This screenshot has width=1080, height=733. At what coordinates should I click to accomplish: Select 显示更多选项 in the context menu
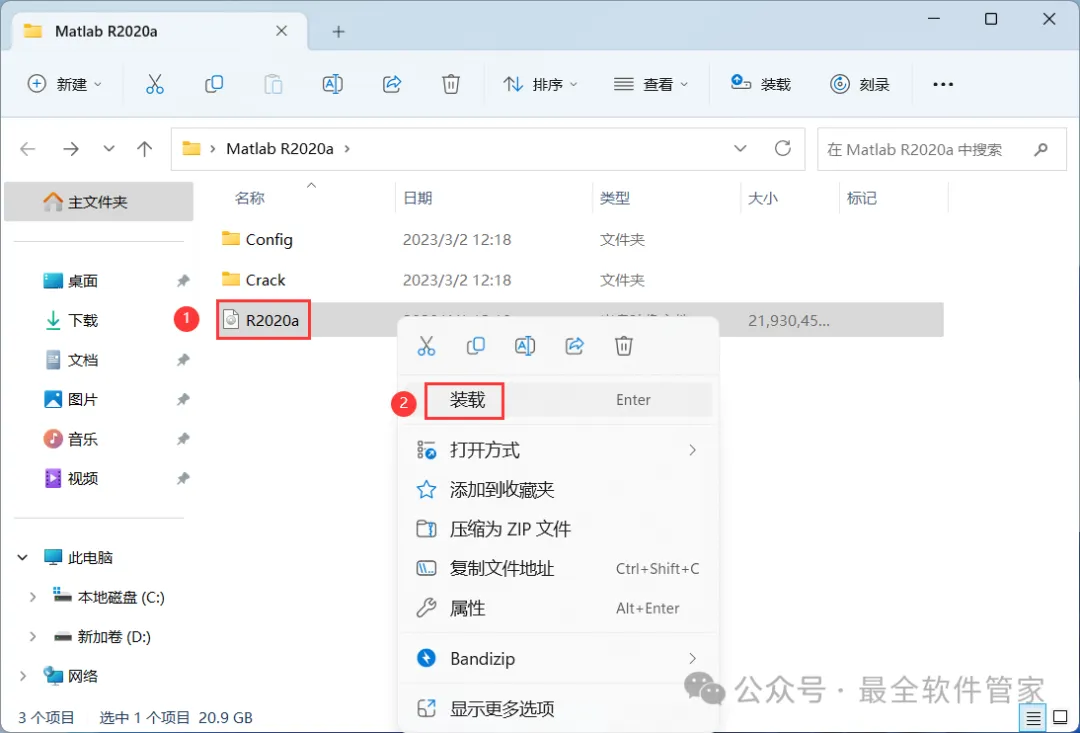click(x=559, y=708)
